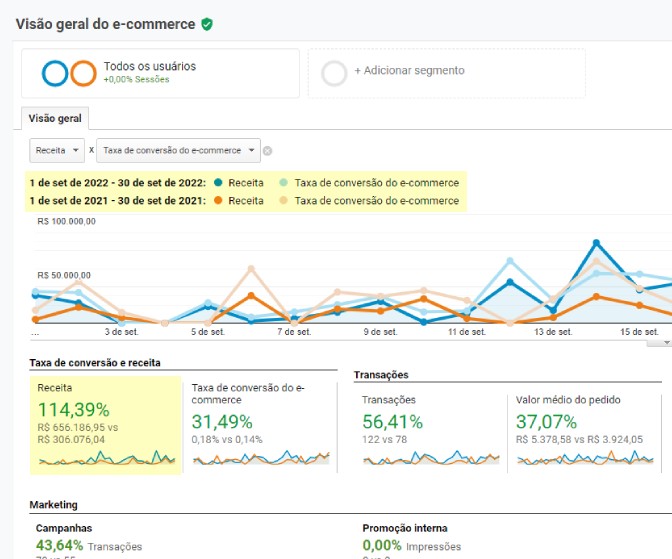
Task: Click the 2022 Taxa de conversão light blue dot
Action: tap(284, 183)
